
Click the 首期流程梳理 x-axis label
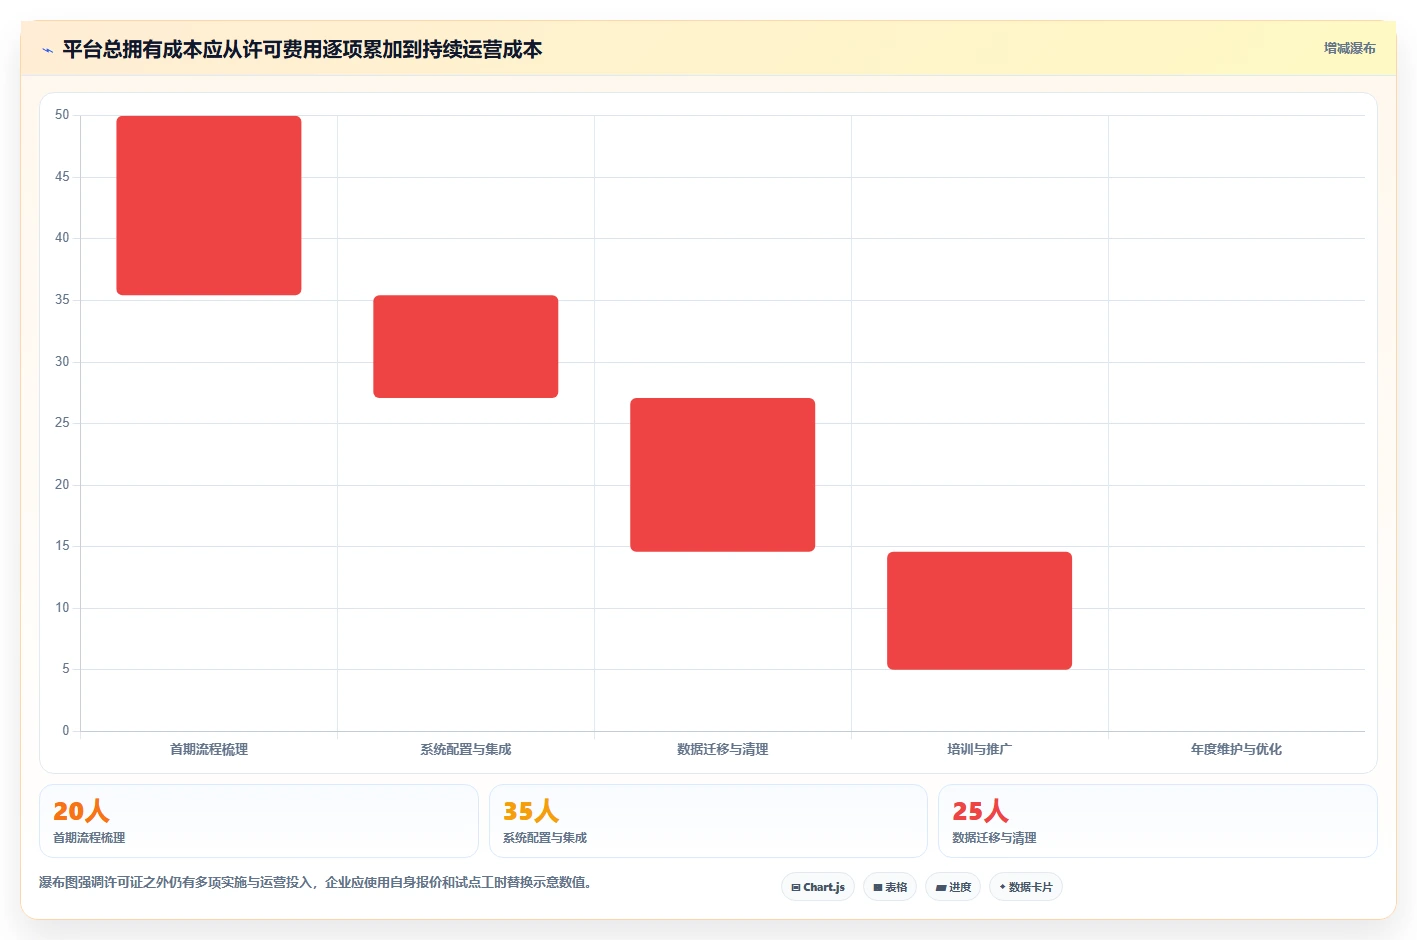pyautogui.click(x=209, y=749)
